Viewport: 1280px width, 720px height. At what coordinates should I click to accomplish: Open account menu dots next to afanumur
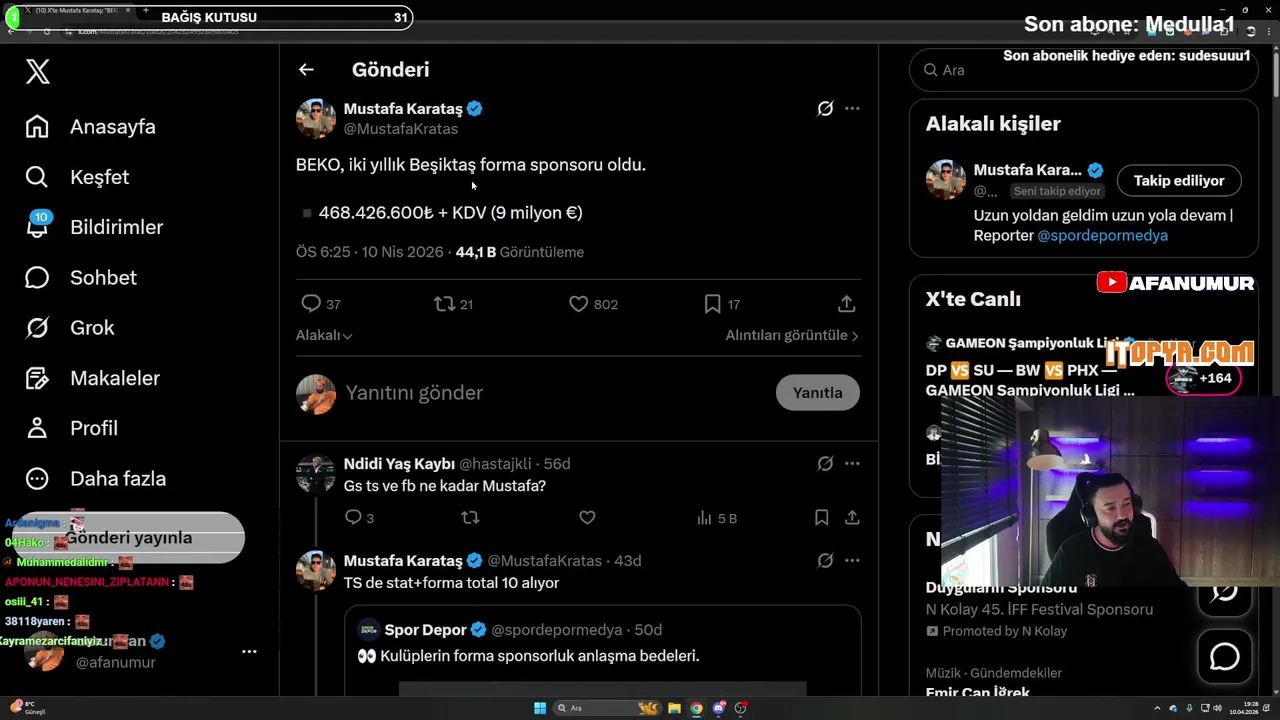[249, 652]
